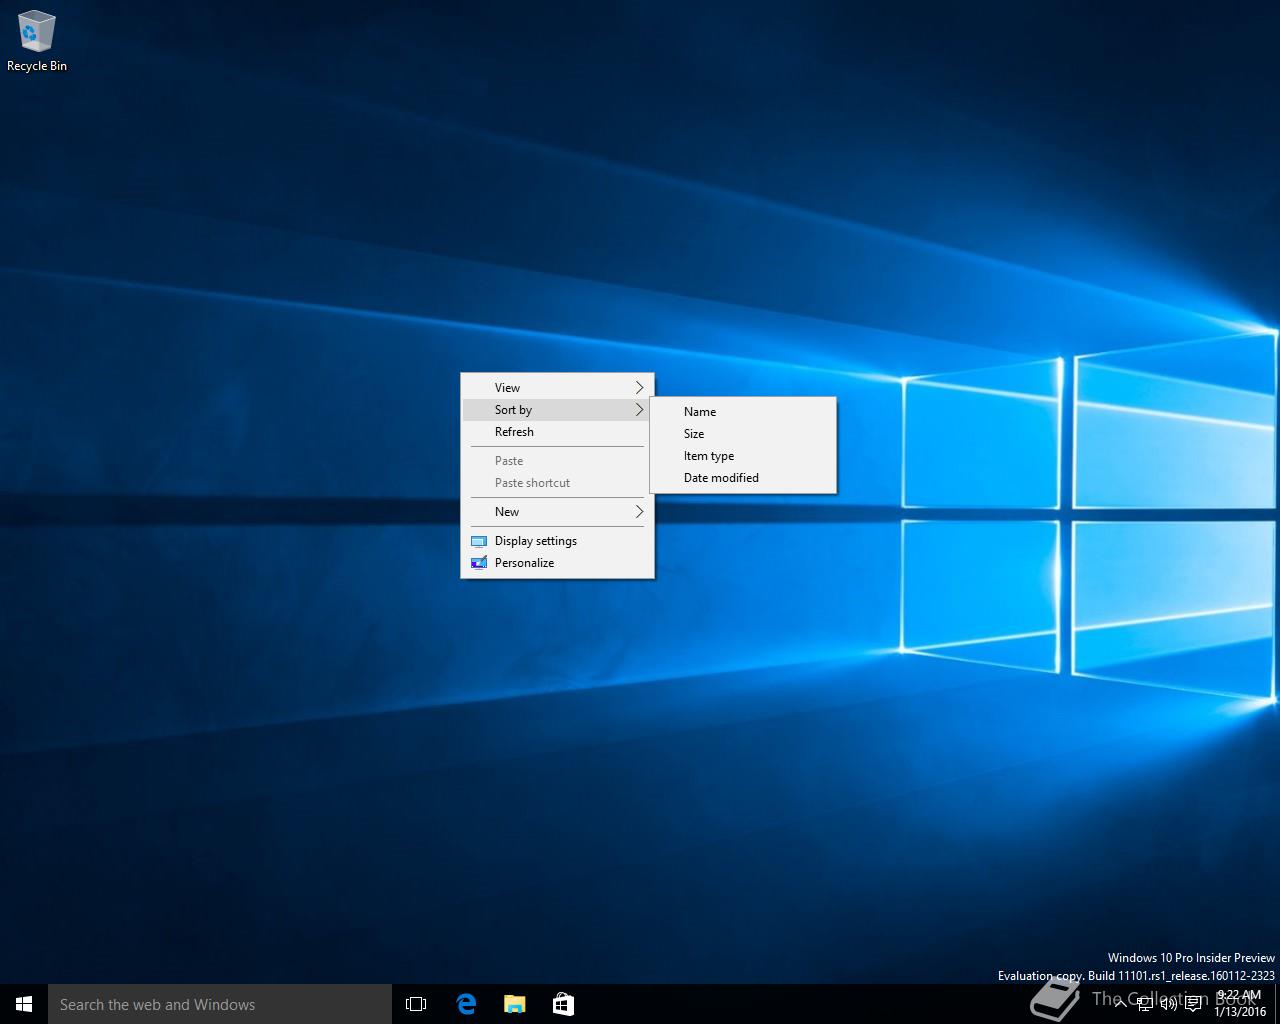Open the Recycle Bin desktop icon
Screen dimensions: 1280x1024
37,41
